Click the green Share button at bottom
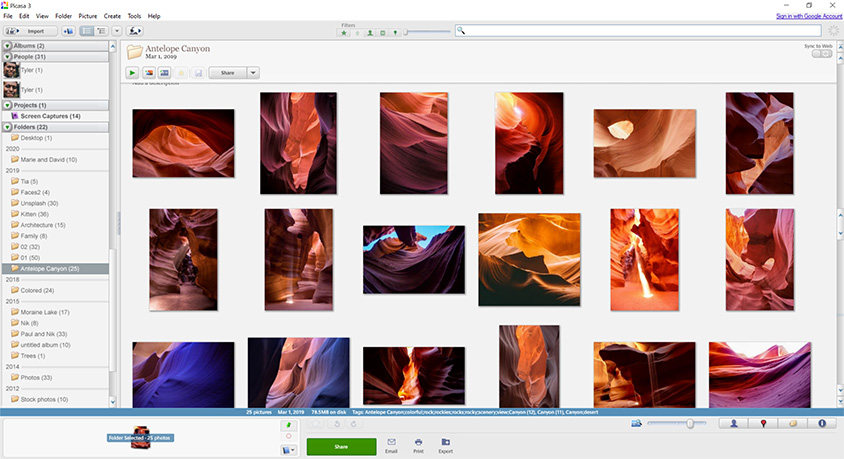The height and width of the screenshot is (459, 844). pyautogui.click(x=341, y=447)
